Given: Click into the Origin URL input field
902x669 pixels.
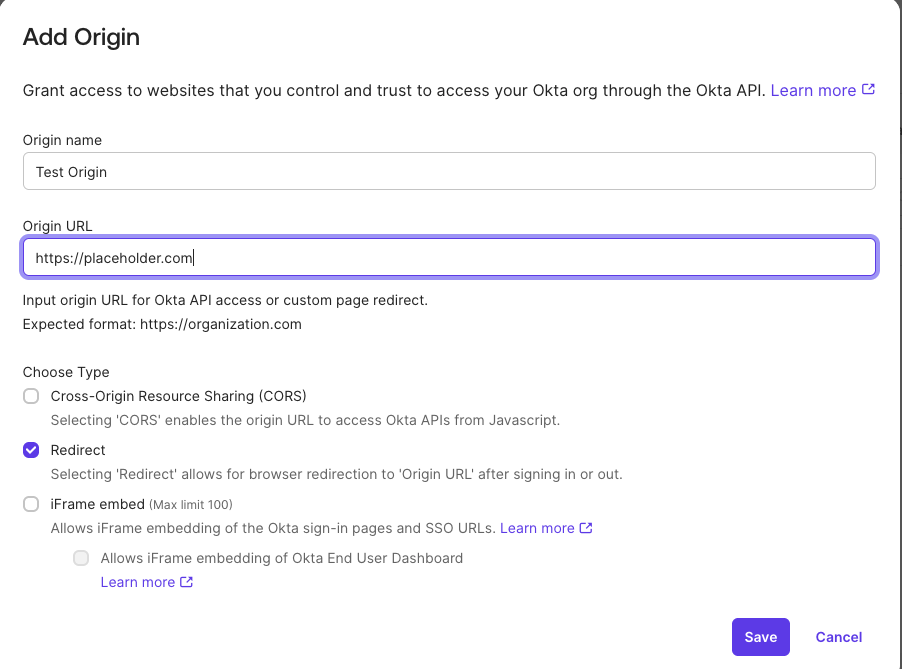Looking at the screenshot, I should 449,257.
